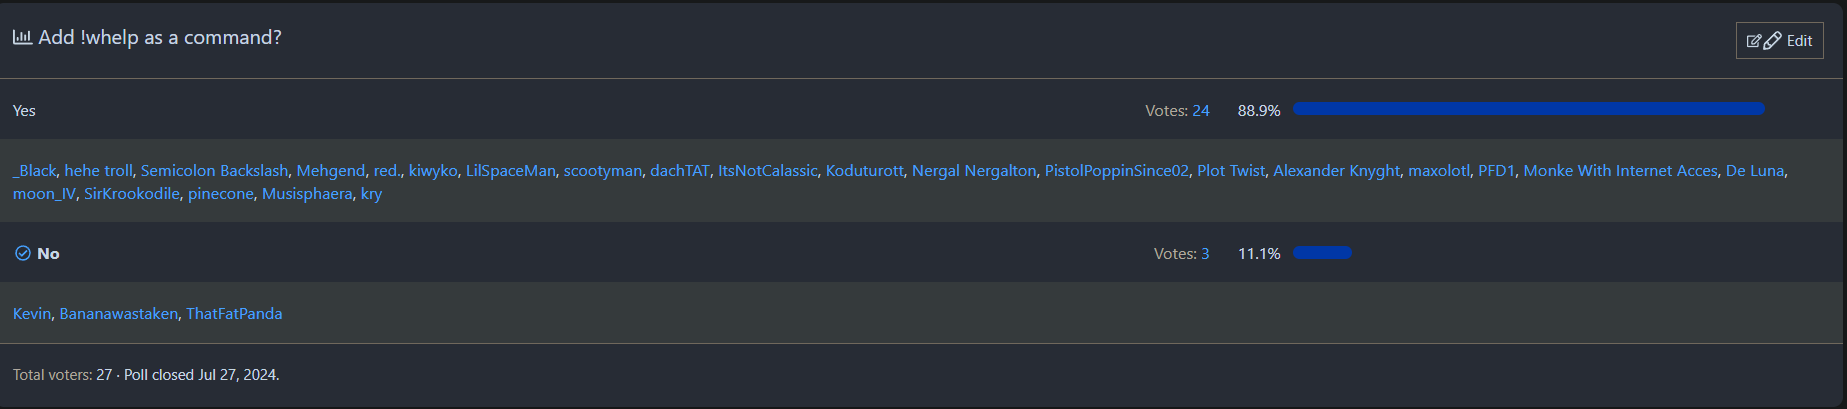Open voter profile SirKrookodile
The height and width of the screenshot is (409, 1847).
(x=132, y=194)
